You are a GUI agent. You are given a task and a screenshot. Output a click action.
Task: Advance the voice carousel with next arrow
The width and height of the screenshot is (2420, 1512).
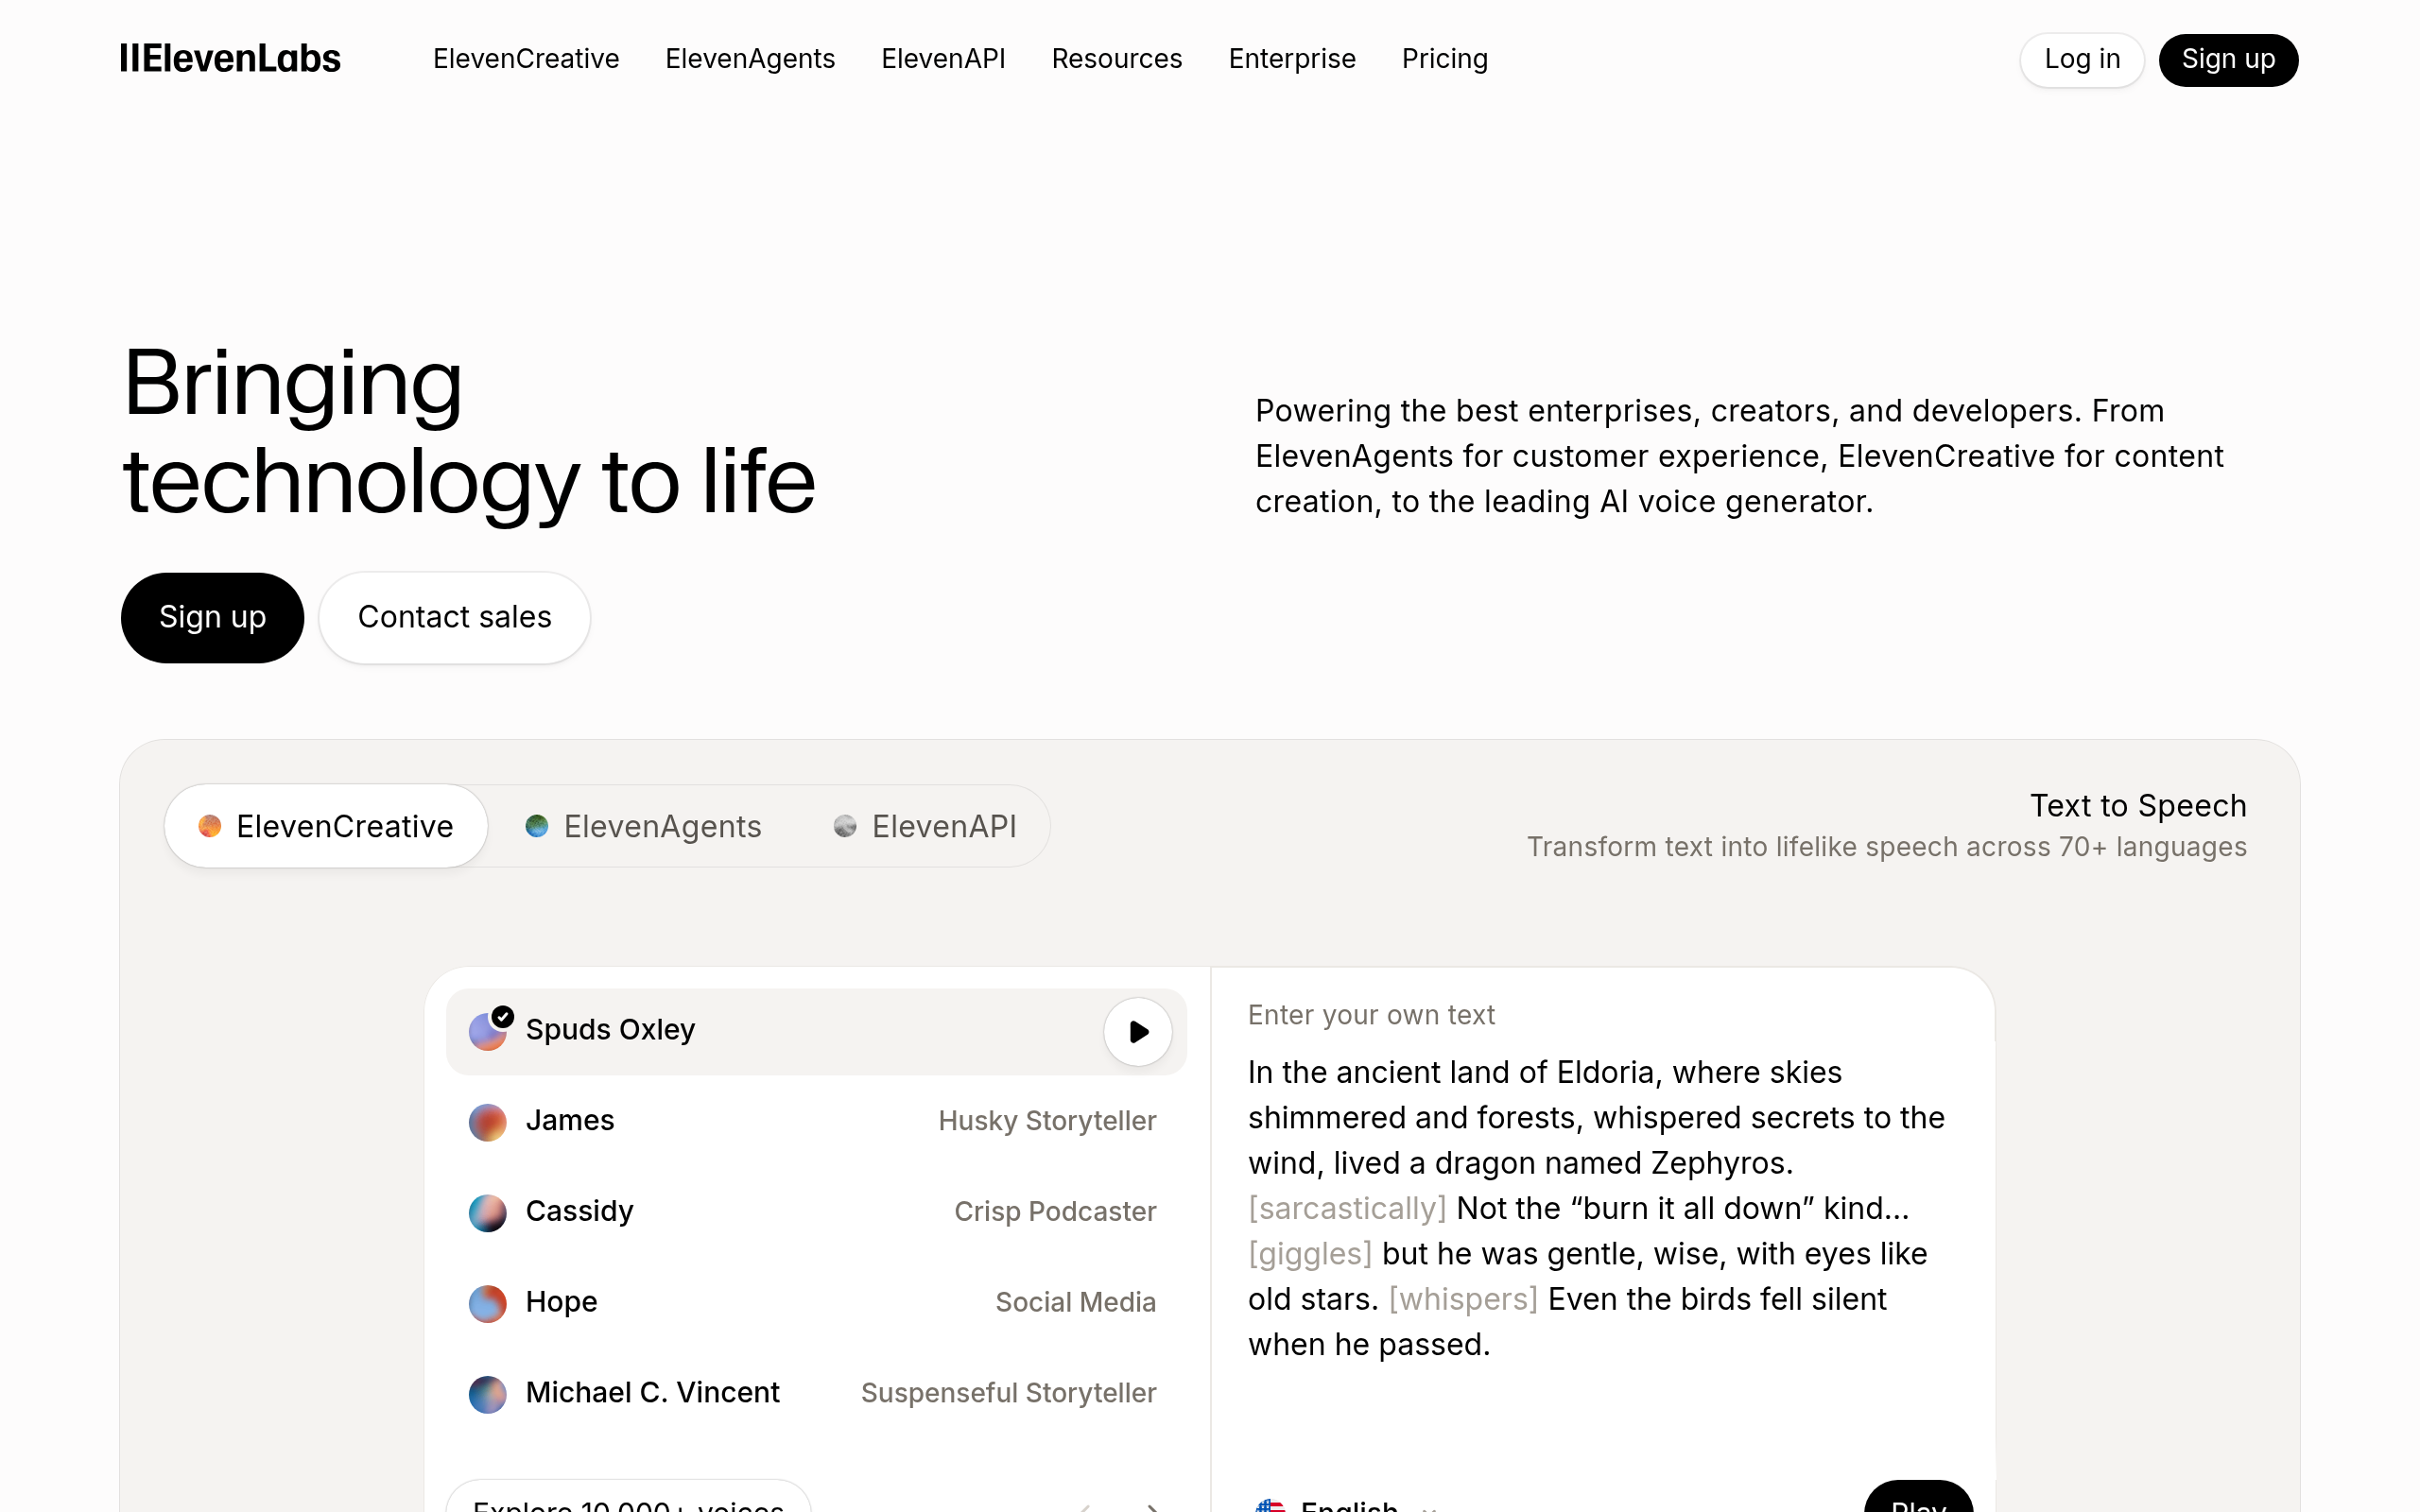click(x=1152, y=1505)
